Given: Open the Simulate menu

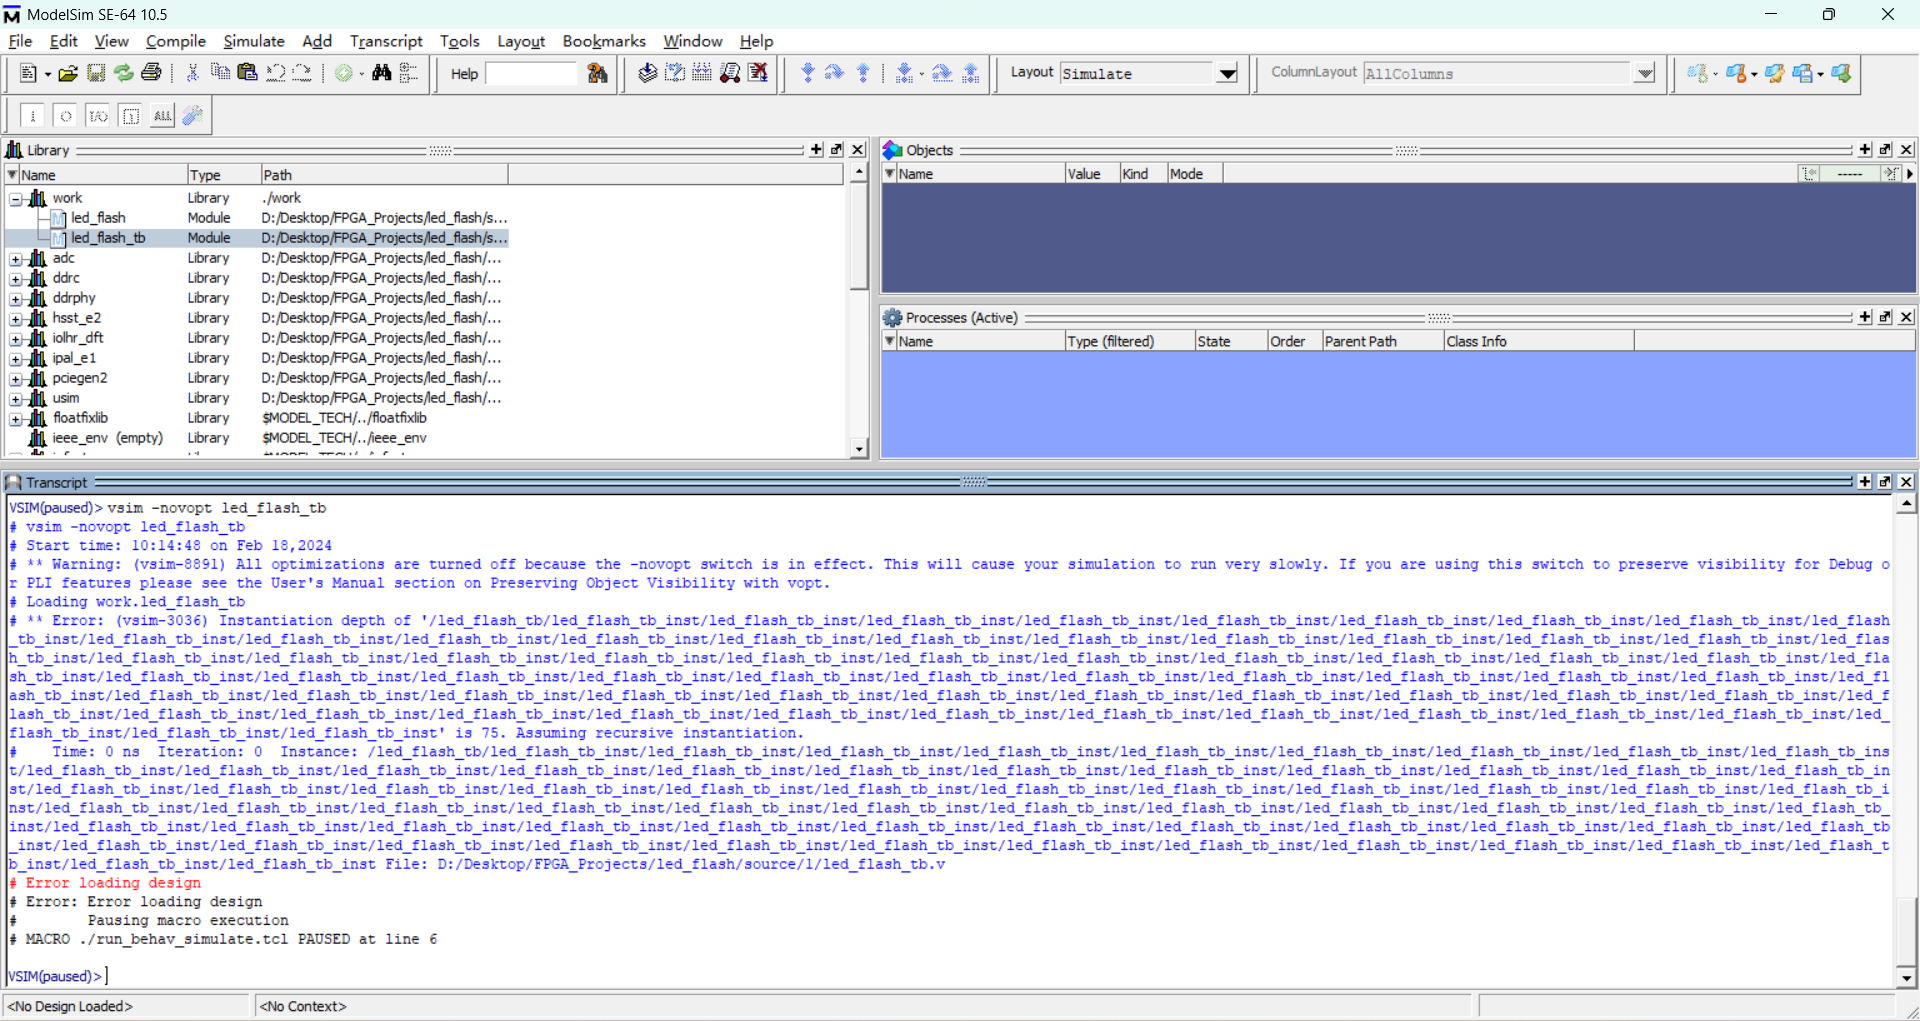Looking at the screenshot, I should [x=254, y=41].
